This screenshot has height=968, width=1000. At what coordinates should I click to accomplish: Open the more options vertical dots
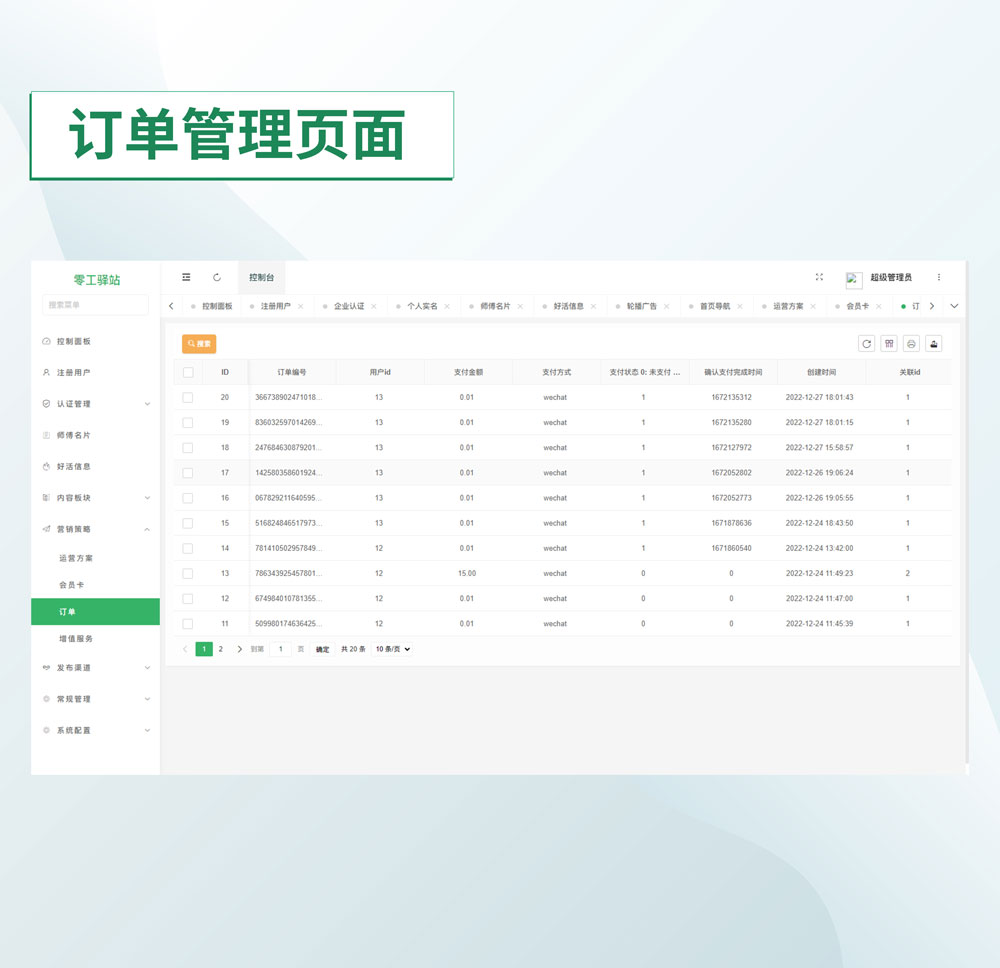pyautogui.click(x=938, y=277)
